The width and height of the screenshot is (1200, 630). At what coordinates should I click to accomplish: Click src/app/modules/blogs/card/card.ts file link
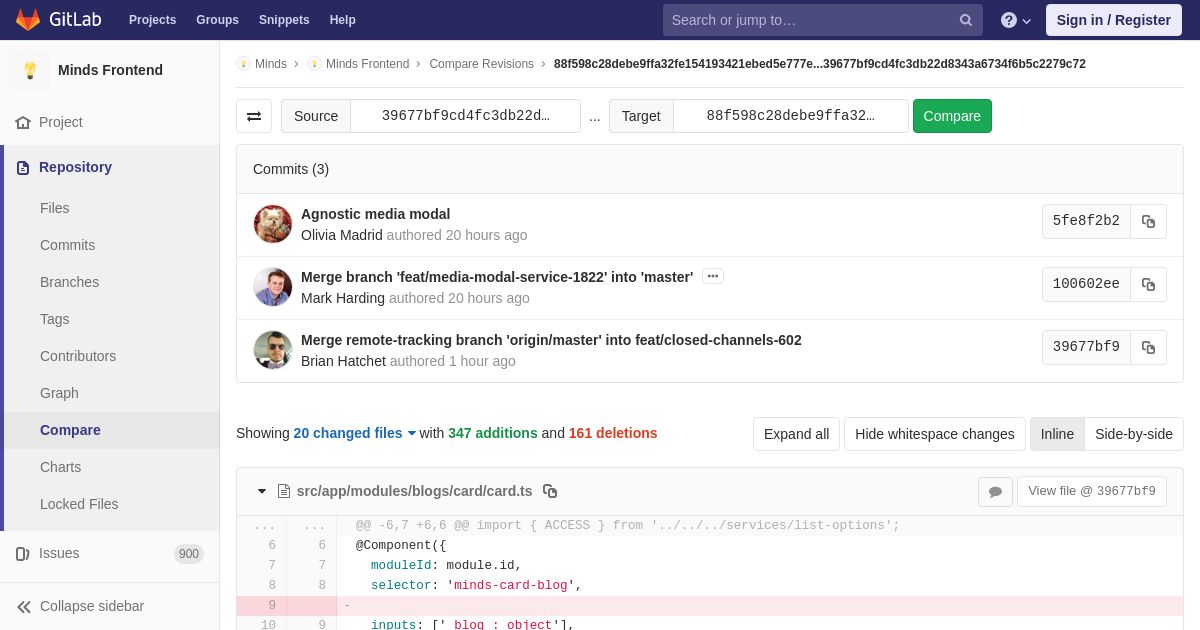point(414,491)
